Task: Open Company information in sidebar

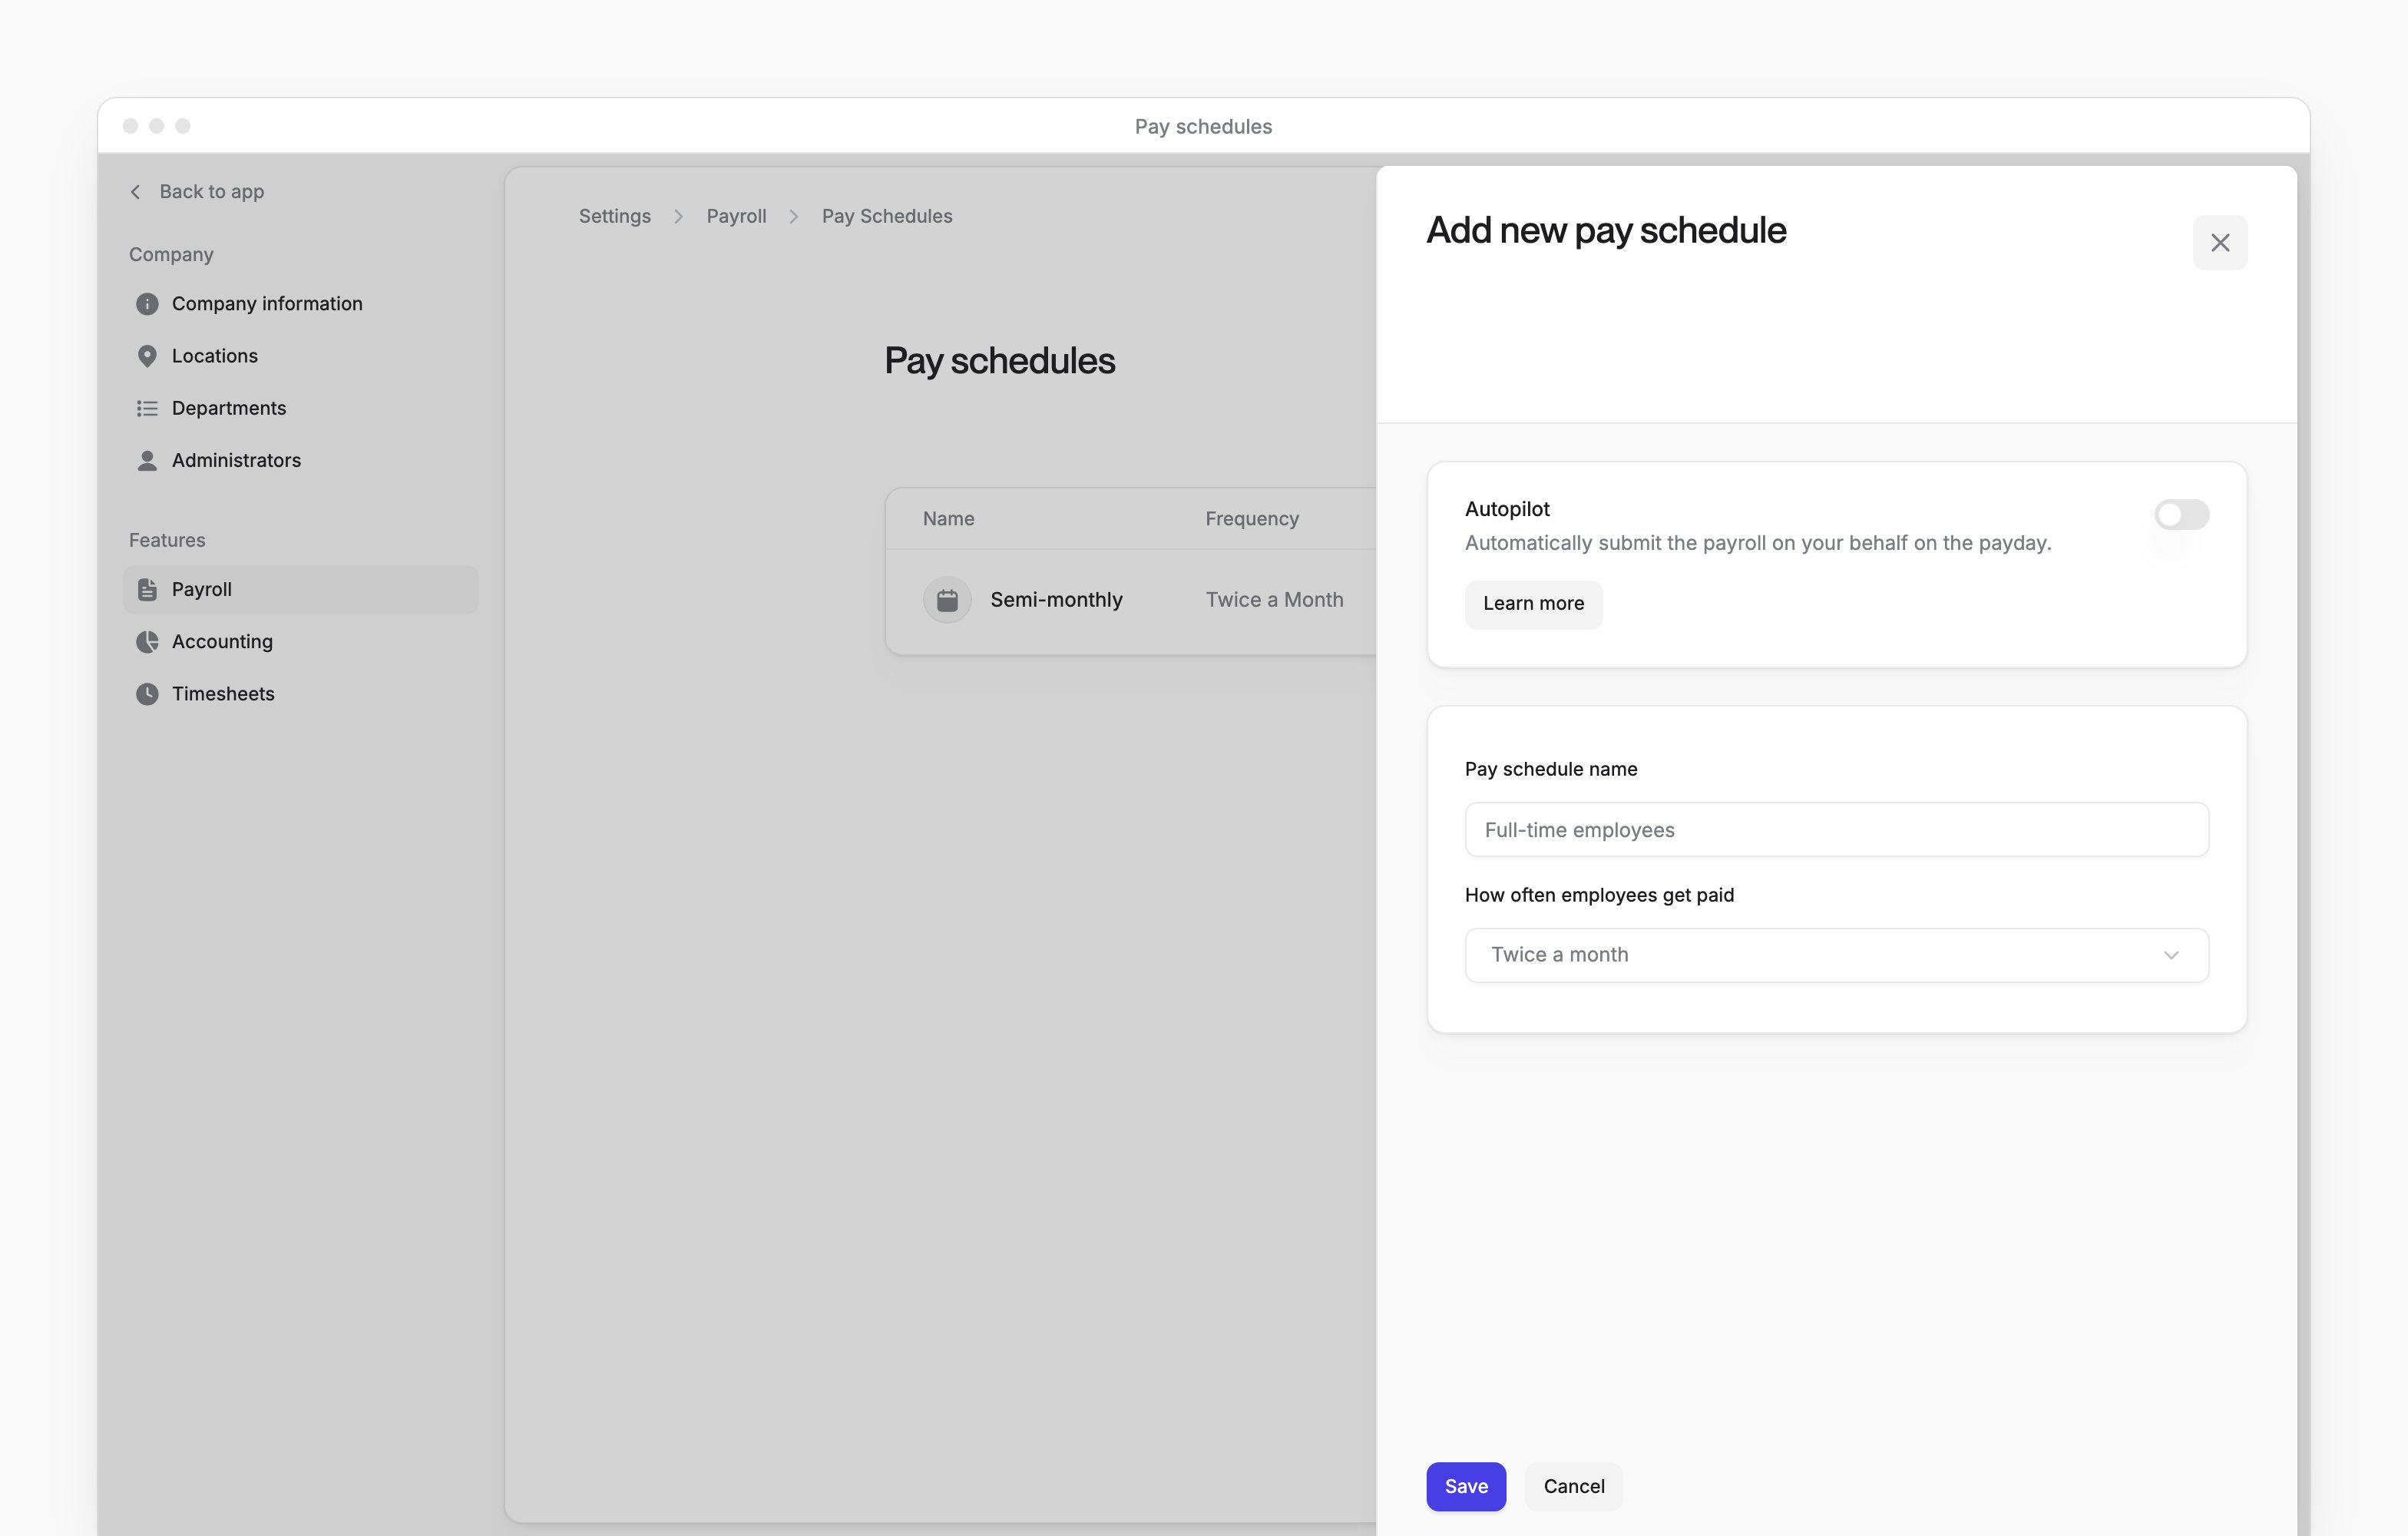Action: [300, 304]
